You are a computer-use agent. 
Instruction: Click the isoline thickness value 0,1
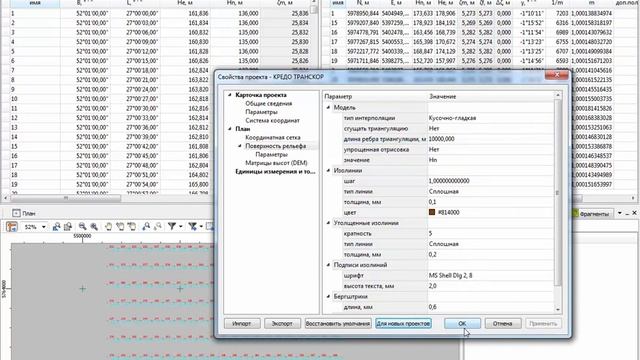490,202
